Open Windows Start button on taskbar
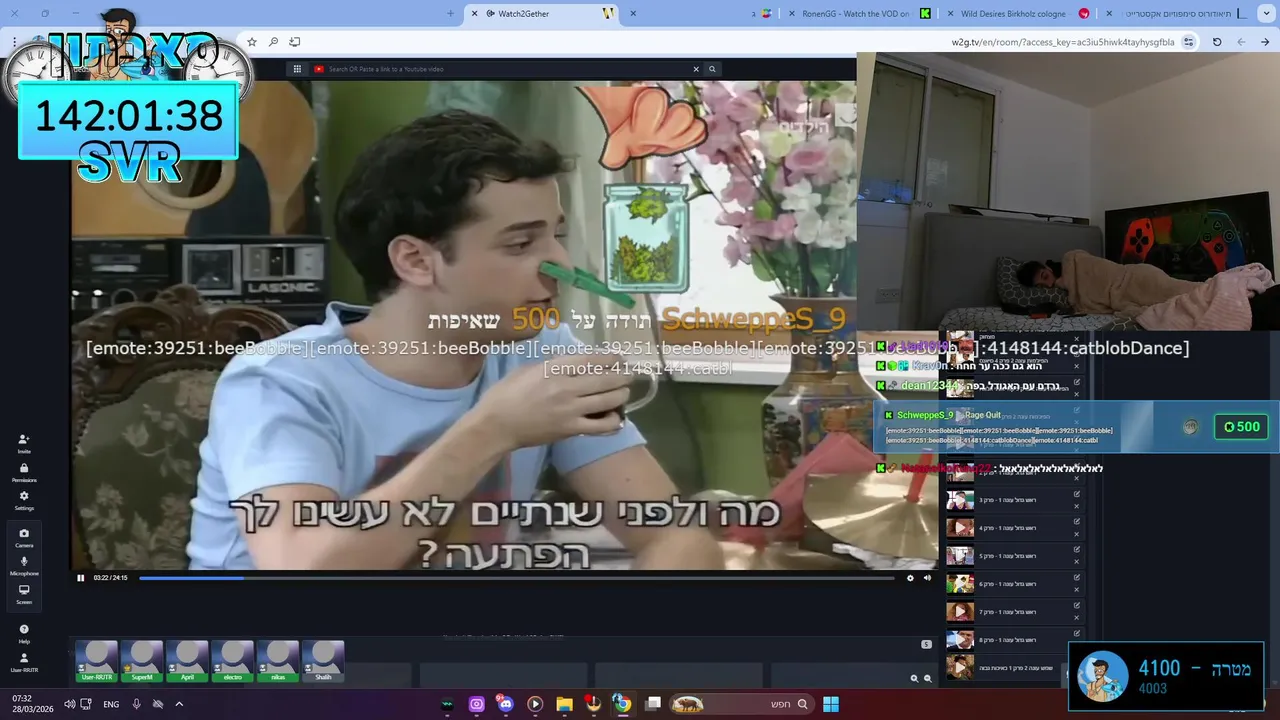Screen dimensions: 1280x720 [830, 704]
